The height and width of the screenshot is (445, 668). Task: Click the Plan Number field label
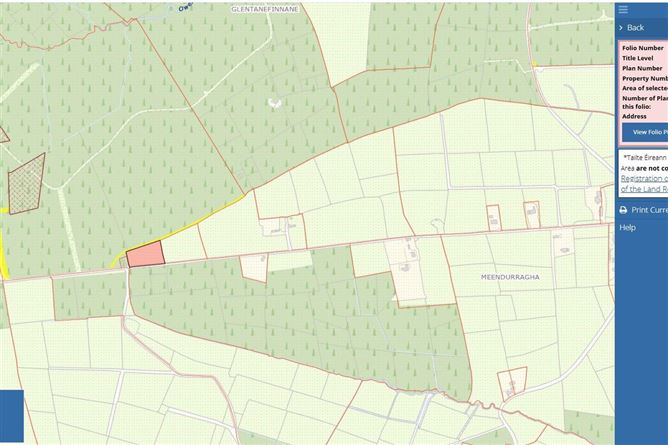(641, 68)
